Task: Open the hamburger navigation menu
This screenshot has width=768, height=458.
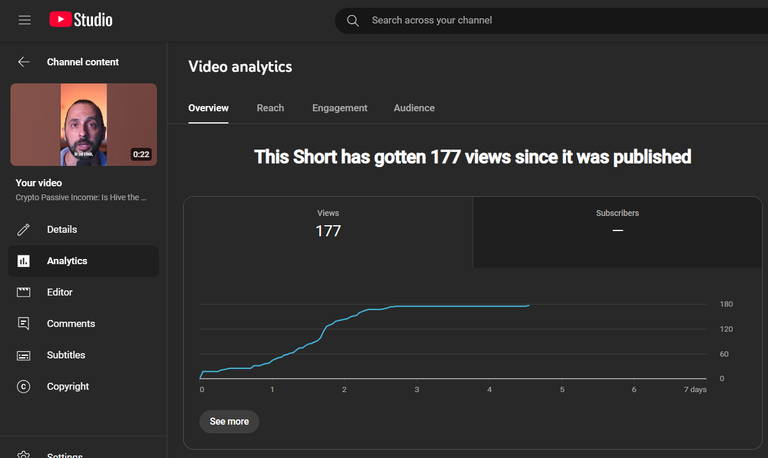Action: (24, 20)
